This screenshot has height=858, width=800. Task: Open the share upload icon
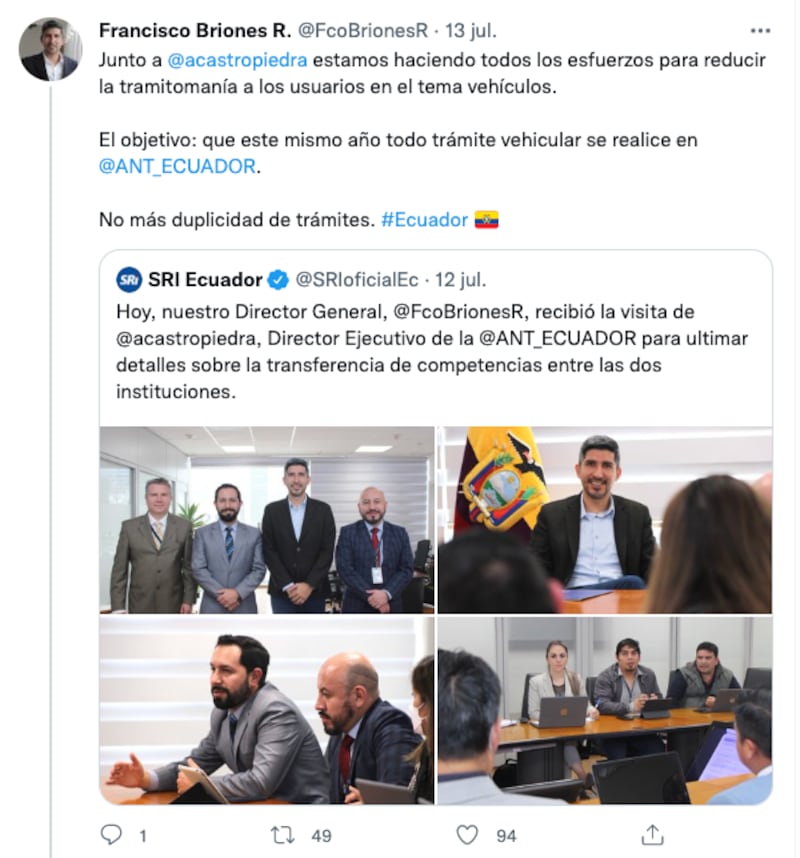(x=652, y=834)
